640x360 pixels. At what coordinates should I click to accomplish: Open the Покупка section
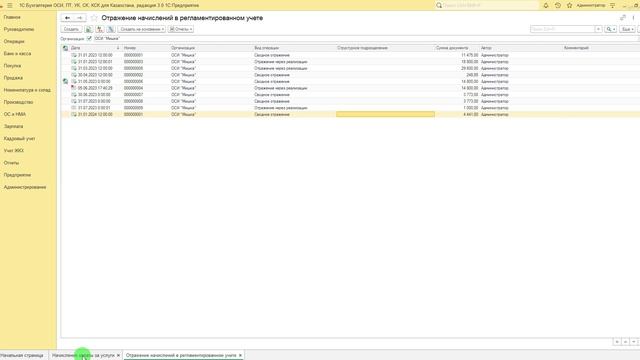[12, 66]
